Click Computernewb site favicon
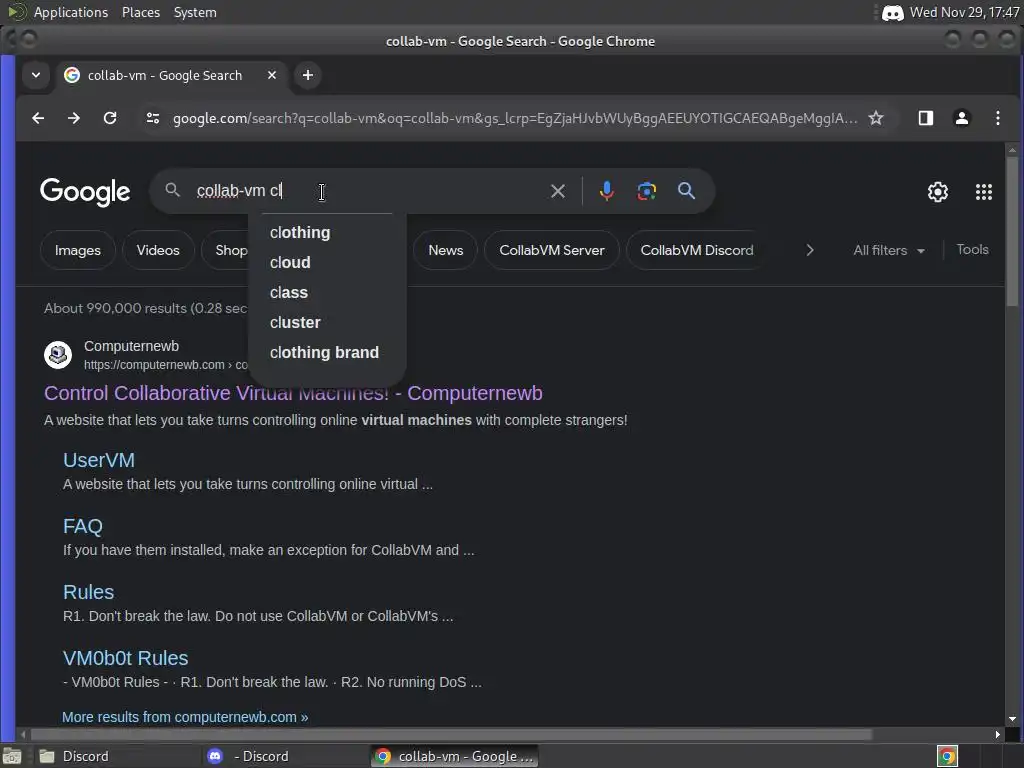The height and width of the screenshot is (768, 1024). coord(58,355)
